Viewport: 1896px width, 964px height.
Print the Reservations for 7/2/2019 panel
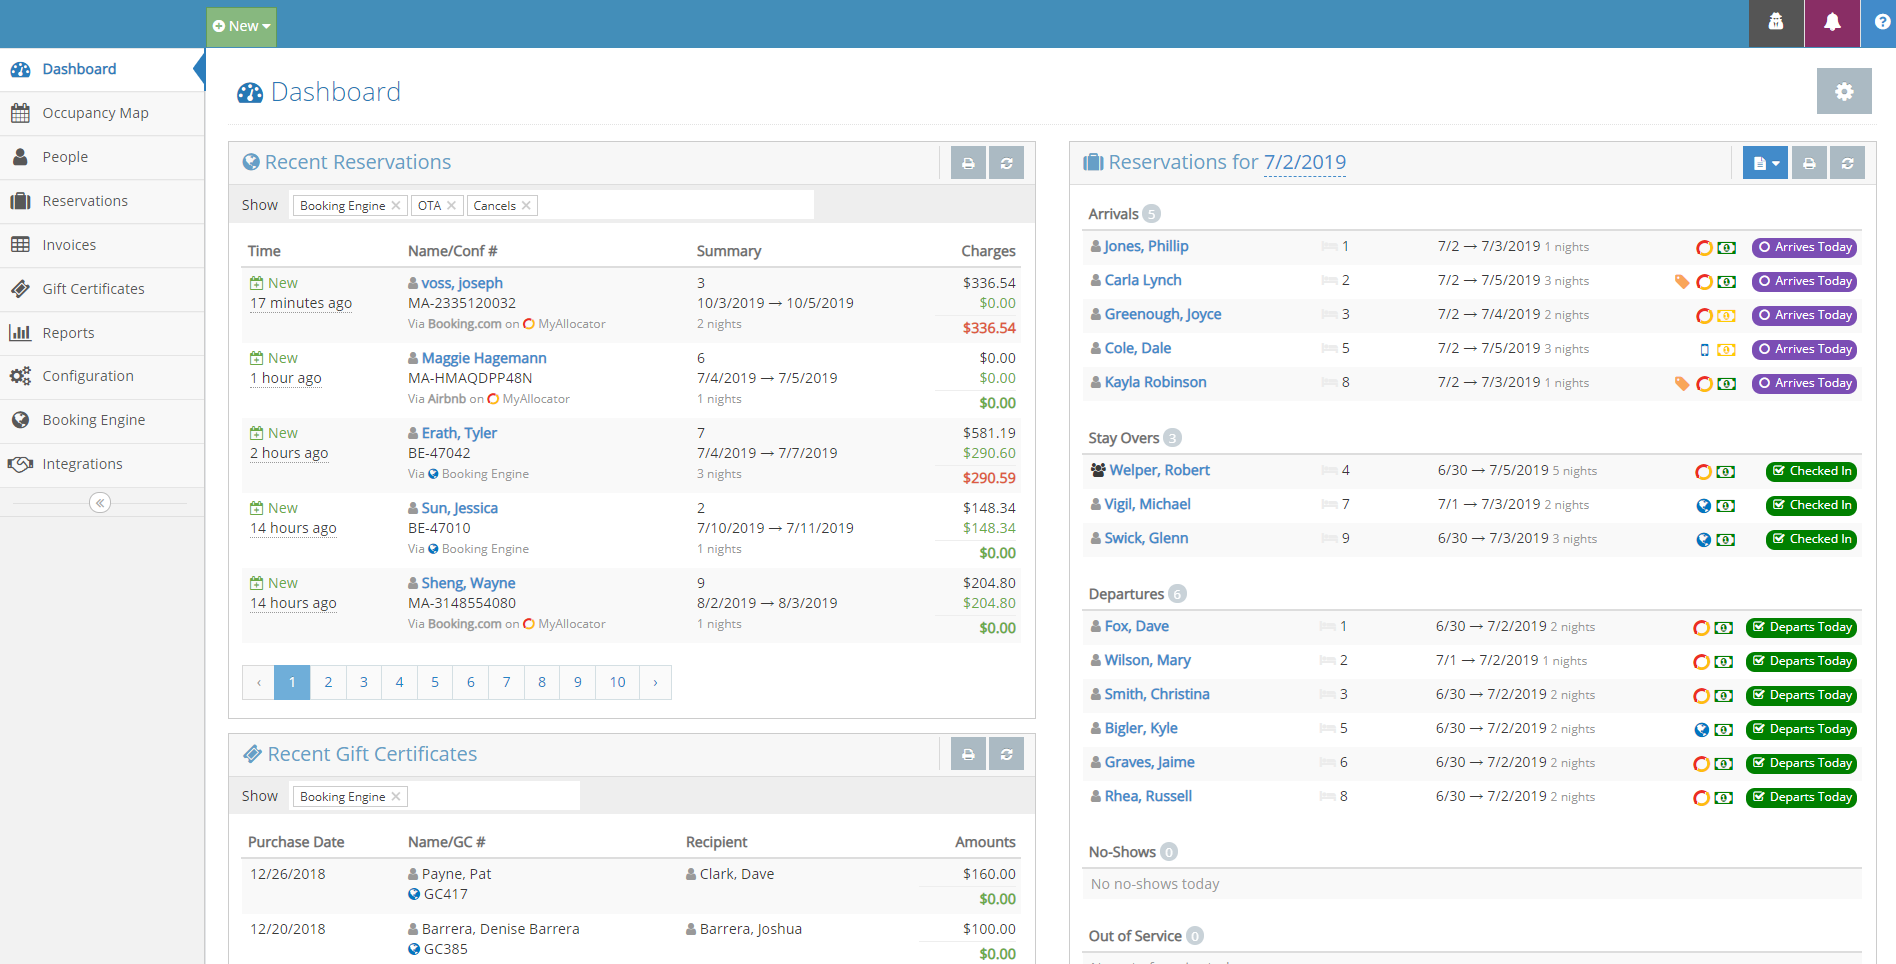pos(1809,163)
